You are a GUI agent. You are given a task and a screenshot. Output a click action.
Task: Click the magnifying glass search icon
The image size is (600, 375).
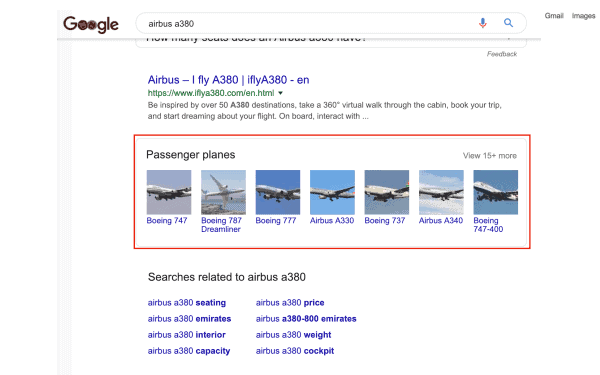pos(508,23)
